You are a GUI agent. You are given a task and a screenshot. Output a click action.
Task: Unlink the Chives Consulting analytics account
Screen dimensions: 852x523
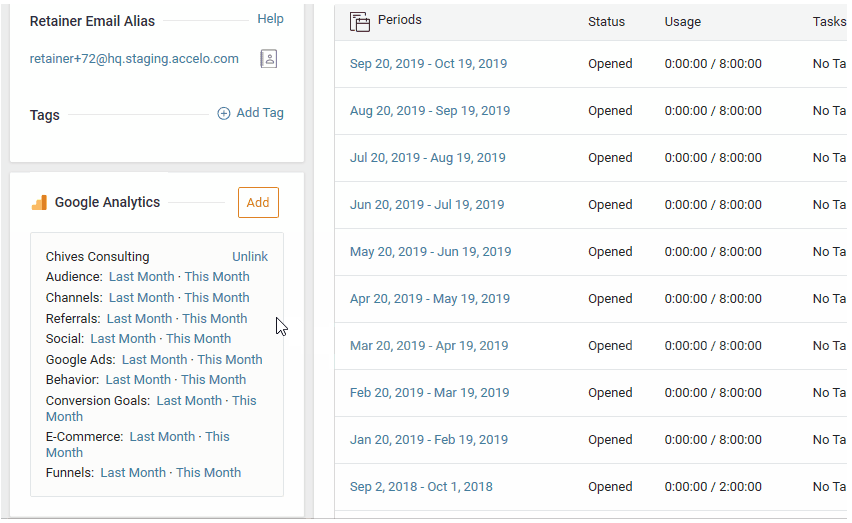(x=250, y=257)
